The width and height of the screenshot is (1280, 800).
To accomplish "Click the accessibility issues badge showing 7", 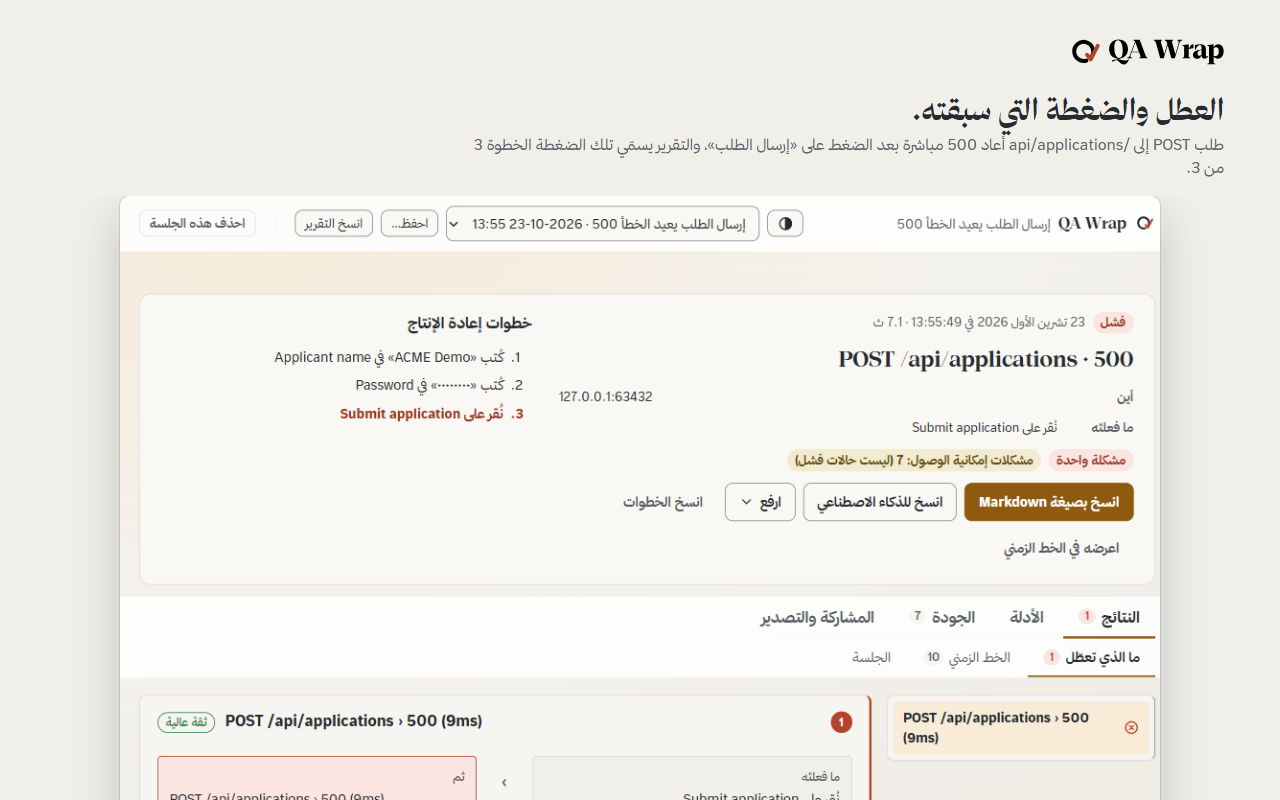I will point(914,460).
